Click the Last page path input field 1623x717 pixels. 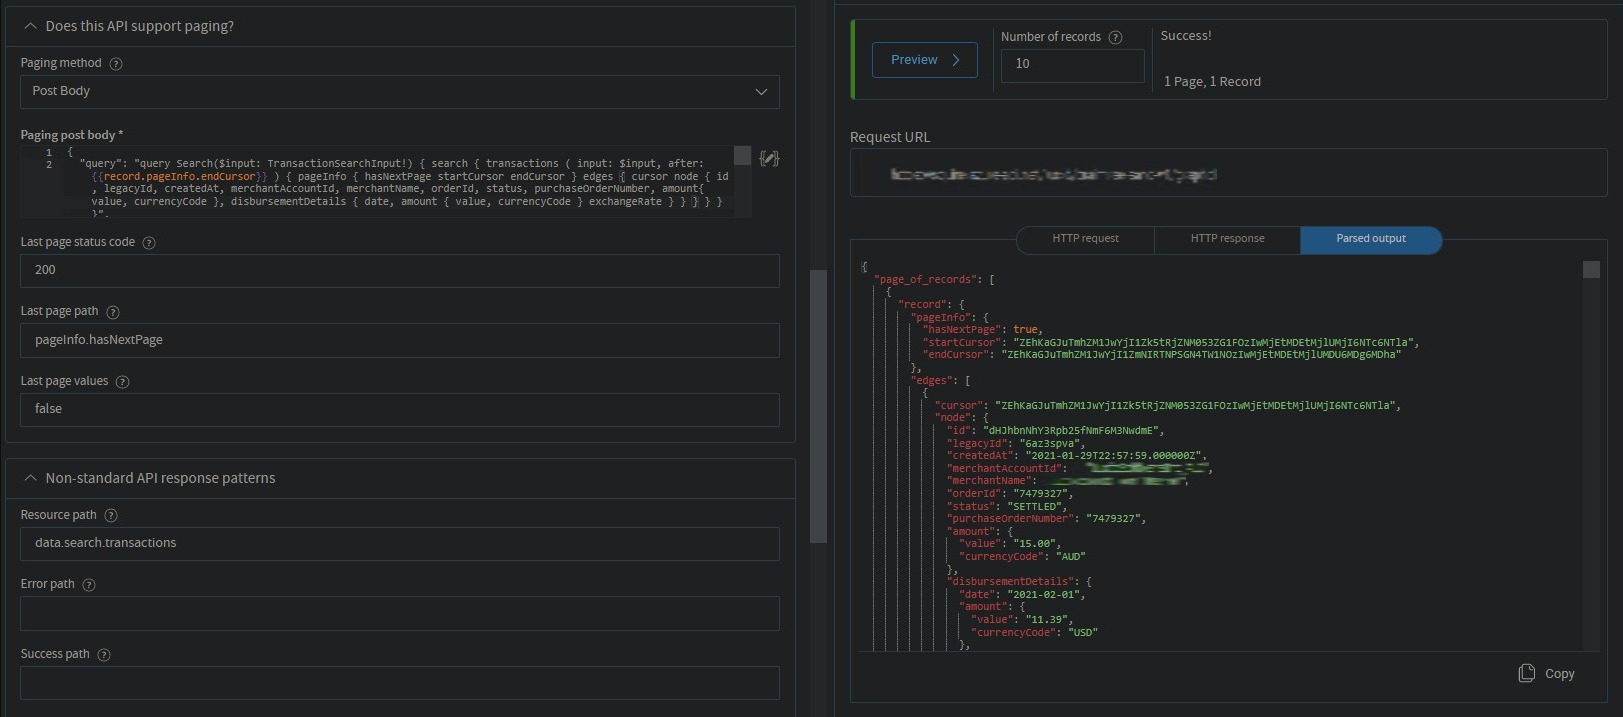pyautogui.click(x=399, y=340)
